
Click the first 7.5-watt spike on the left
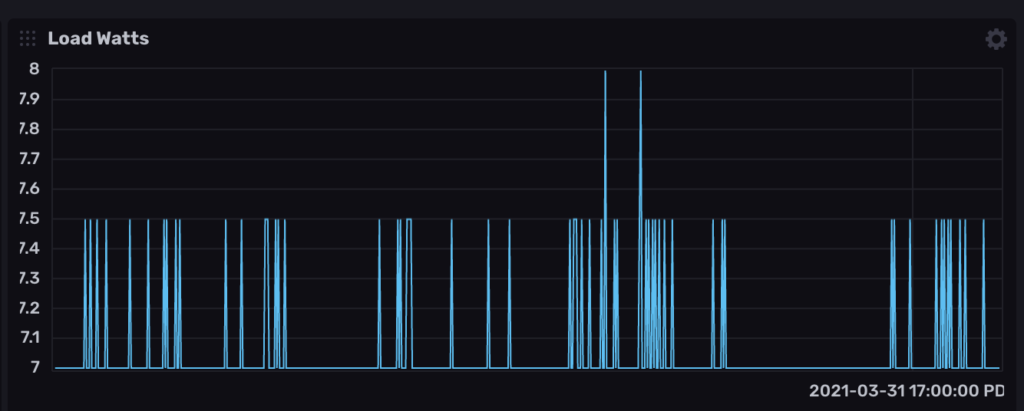pos(85,221)
